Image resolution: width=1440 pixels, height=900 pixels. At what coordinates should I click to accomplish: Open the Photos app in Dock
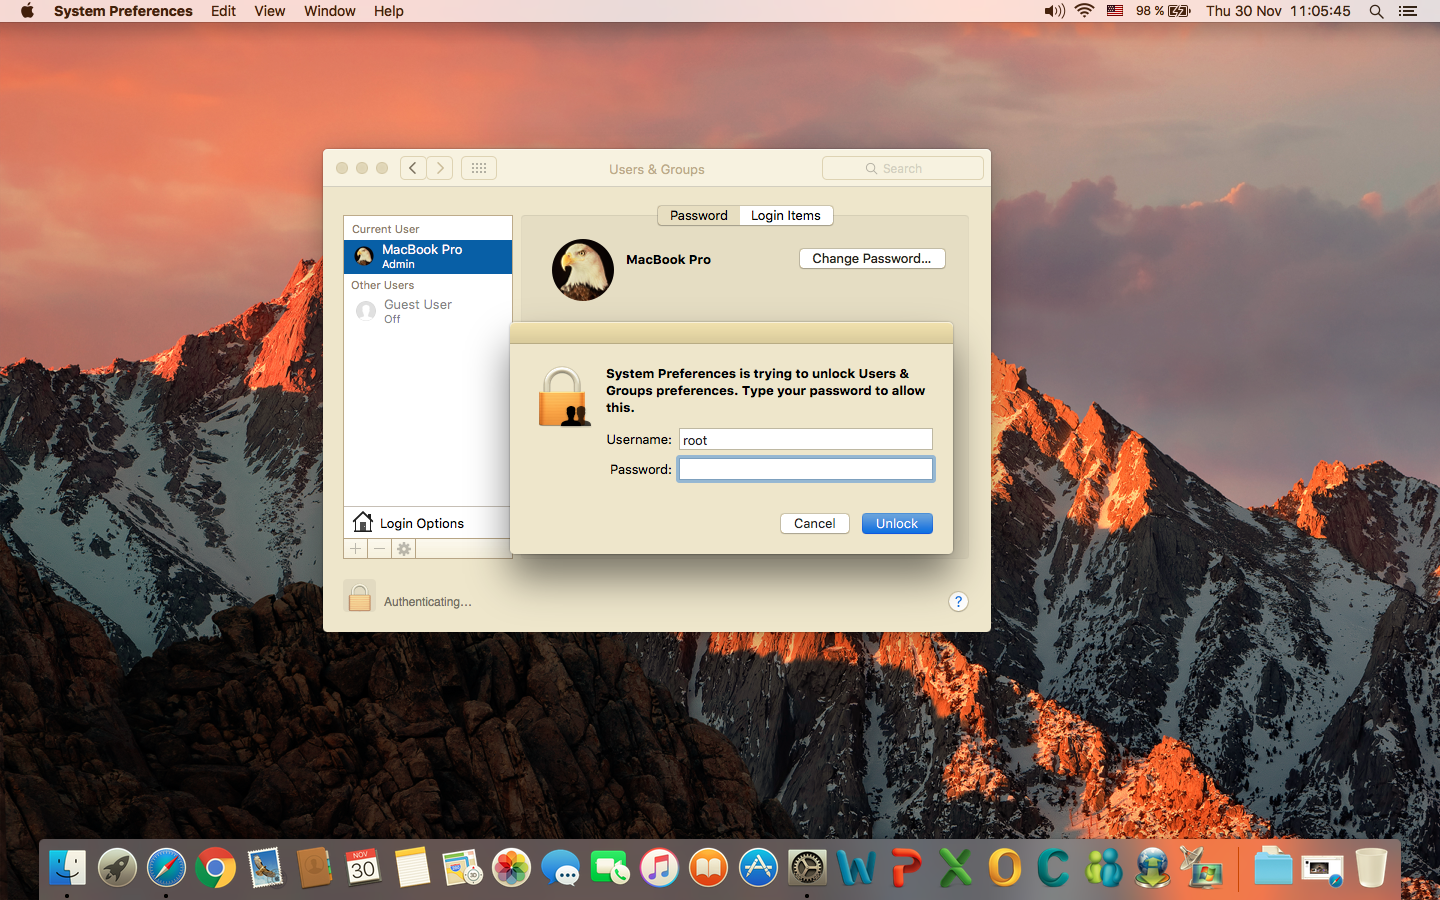511,867
